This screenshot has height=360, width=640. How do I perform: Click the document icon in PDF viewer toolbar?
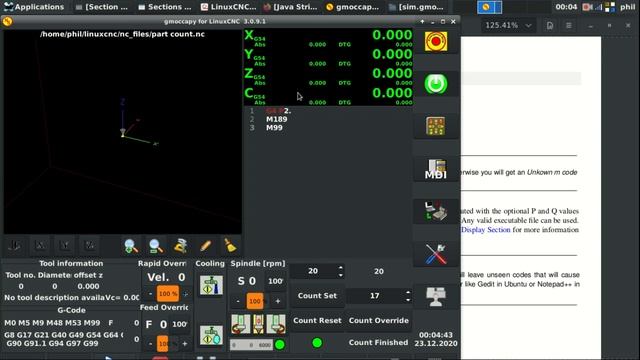(x=550, y=26)
